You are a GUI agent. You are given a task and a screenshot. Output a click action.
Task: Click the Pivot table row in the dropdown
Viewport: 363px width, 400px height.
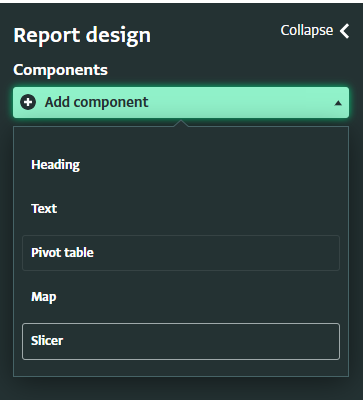pyautogui.click(x=181, y=253)
